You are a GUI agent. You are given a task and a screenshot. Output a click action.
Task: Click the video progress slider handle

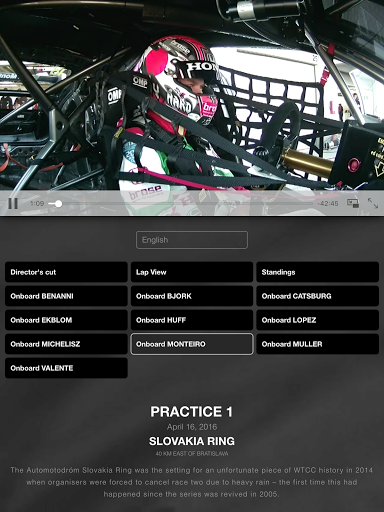[x=58, y=203]
